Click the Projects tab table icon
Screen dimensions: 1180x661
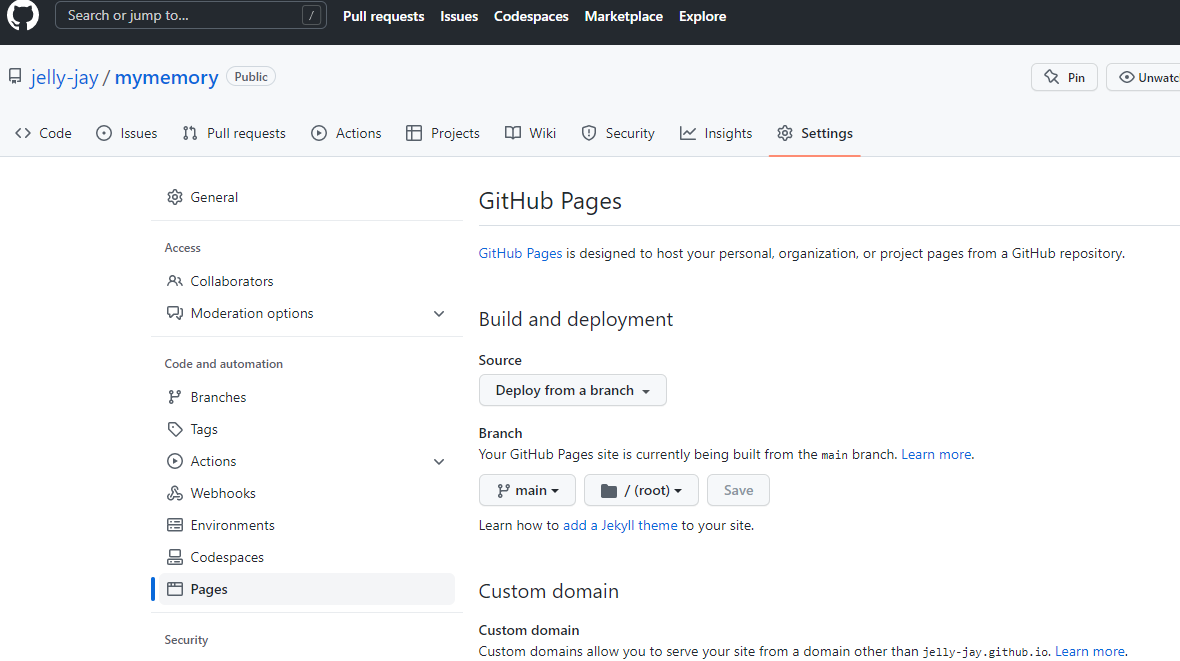[x=414, y=133]
